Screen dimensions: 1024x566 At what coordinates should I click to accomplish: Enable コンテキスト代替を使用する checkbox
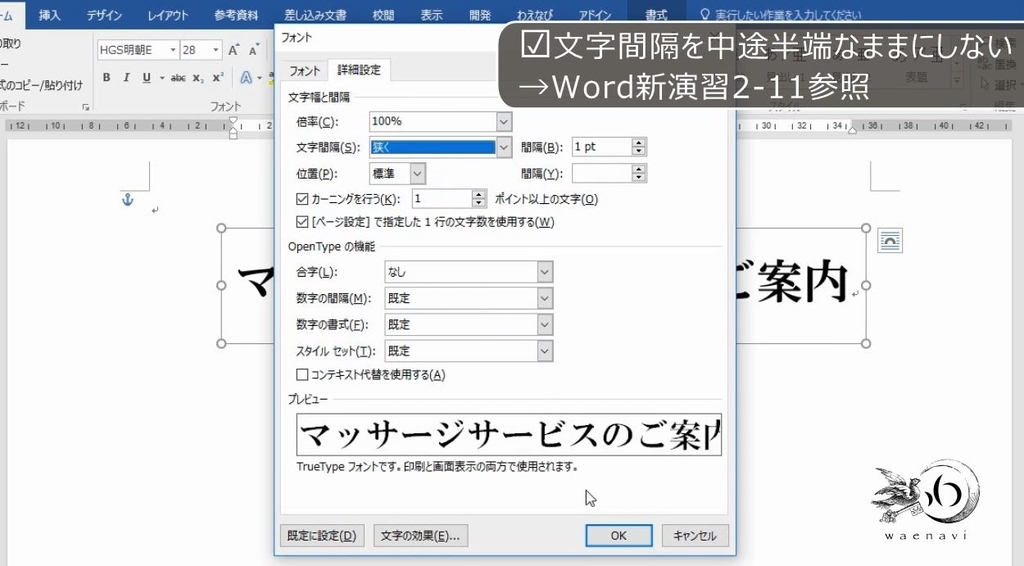point(302,375)
